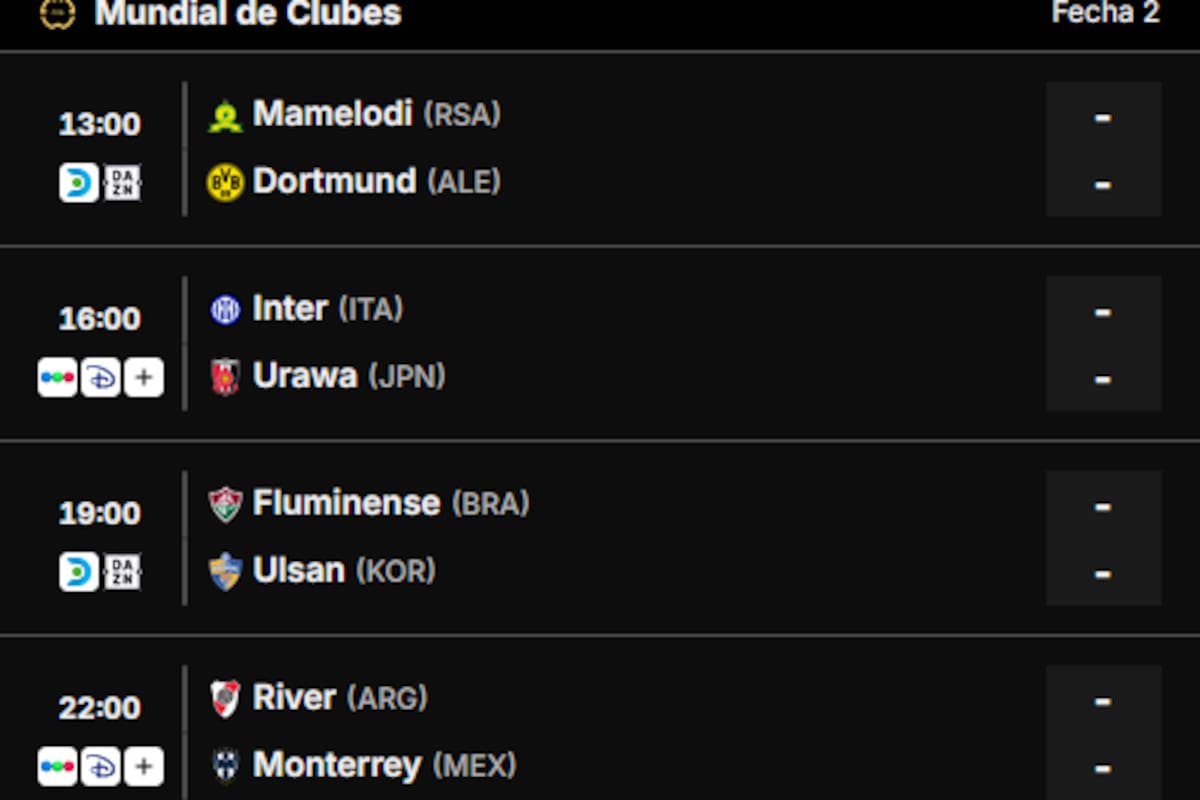Click the Fluminense score placeholder dash
The height and width of the screenshot is (800, 1200).
click(x=1102, y=508)
